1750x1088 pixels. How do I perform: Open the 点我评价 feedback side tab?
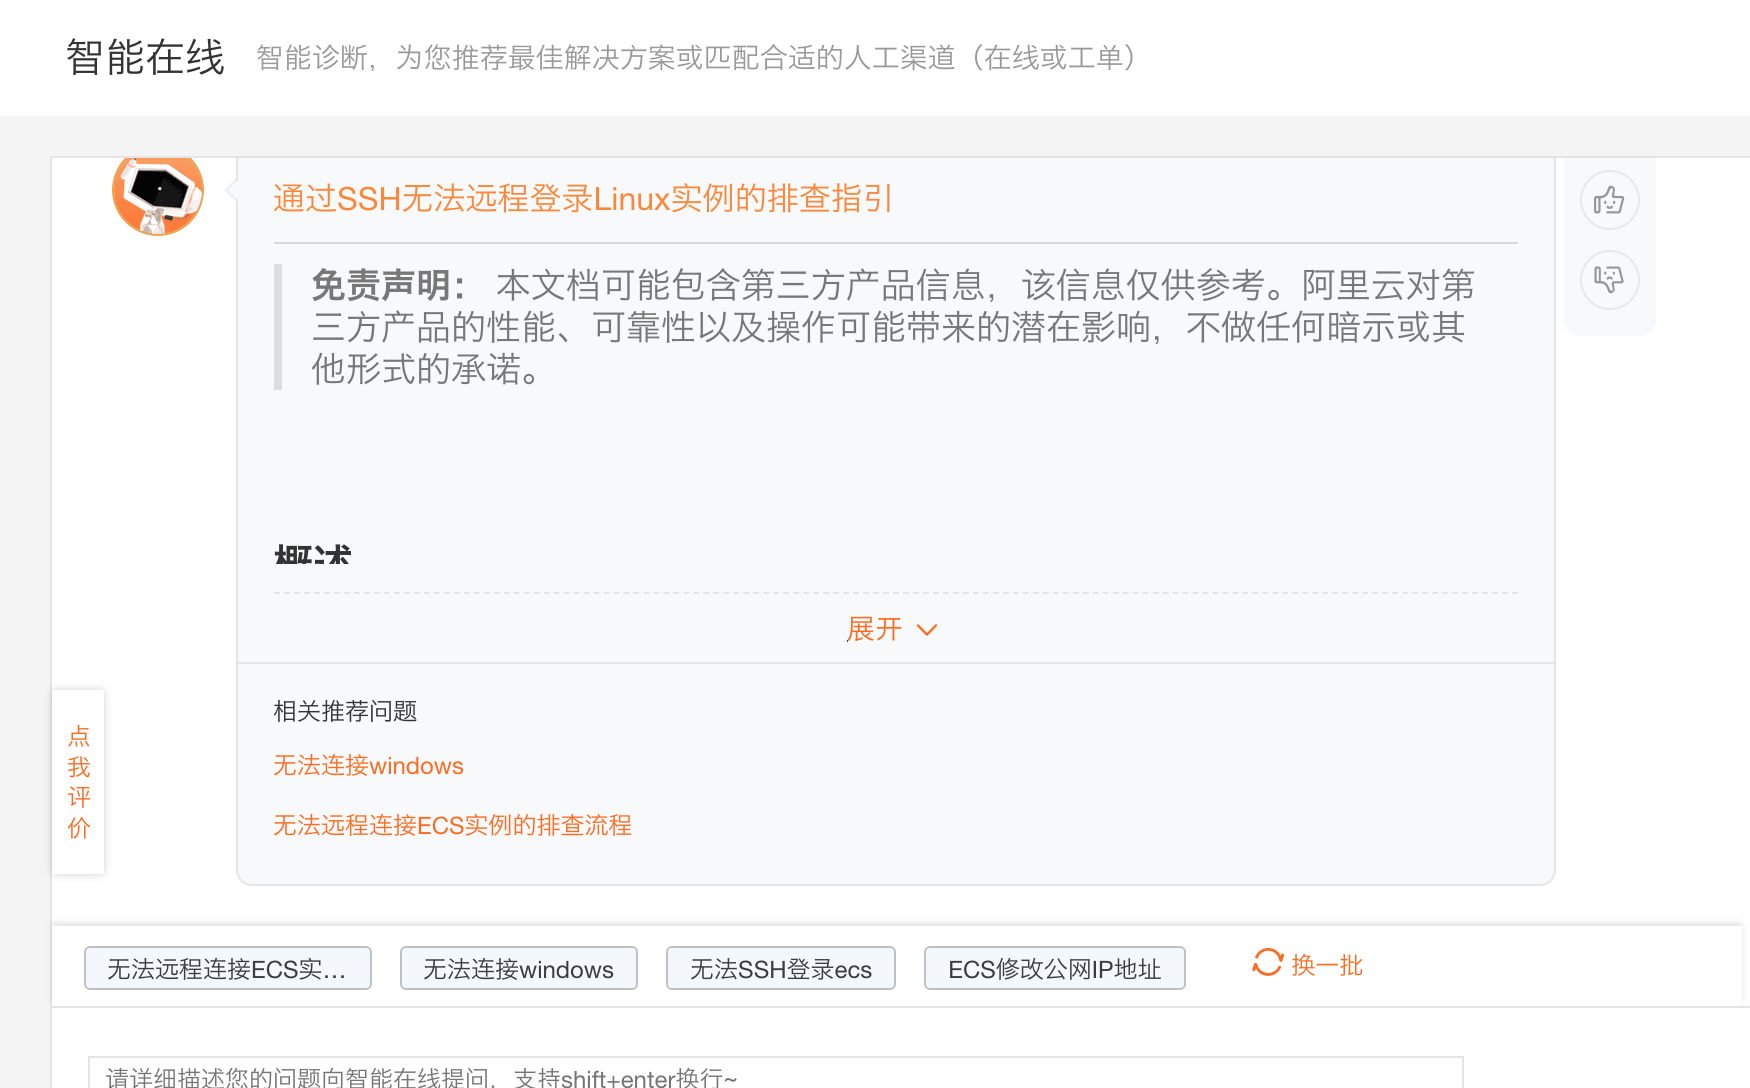pyautogui.click(x=78, y=782)
